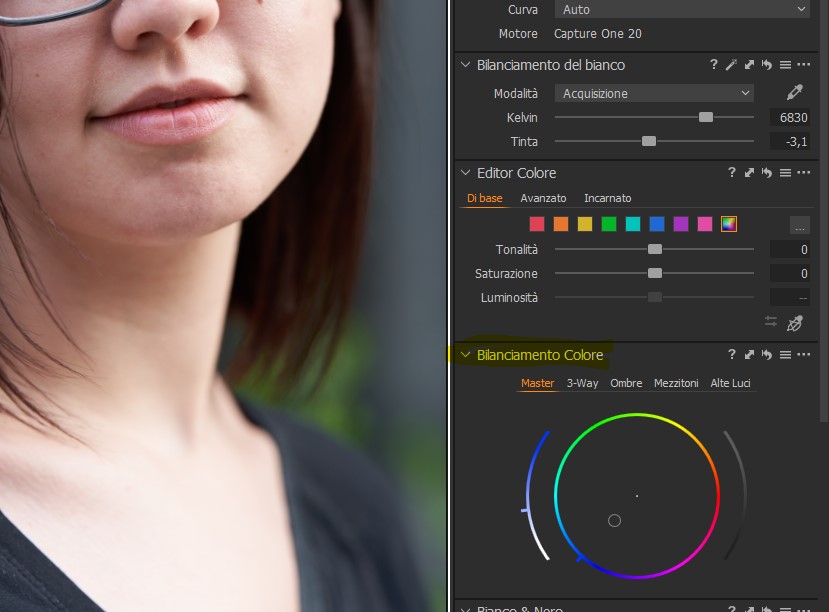Screen dimensions: 829x612
Task: Open presets list for Bilanciamento del bianco
Action: click(x=786, y=64)
